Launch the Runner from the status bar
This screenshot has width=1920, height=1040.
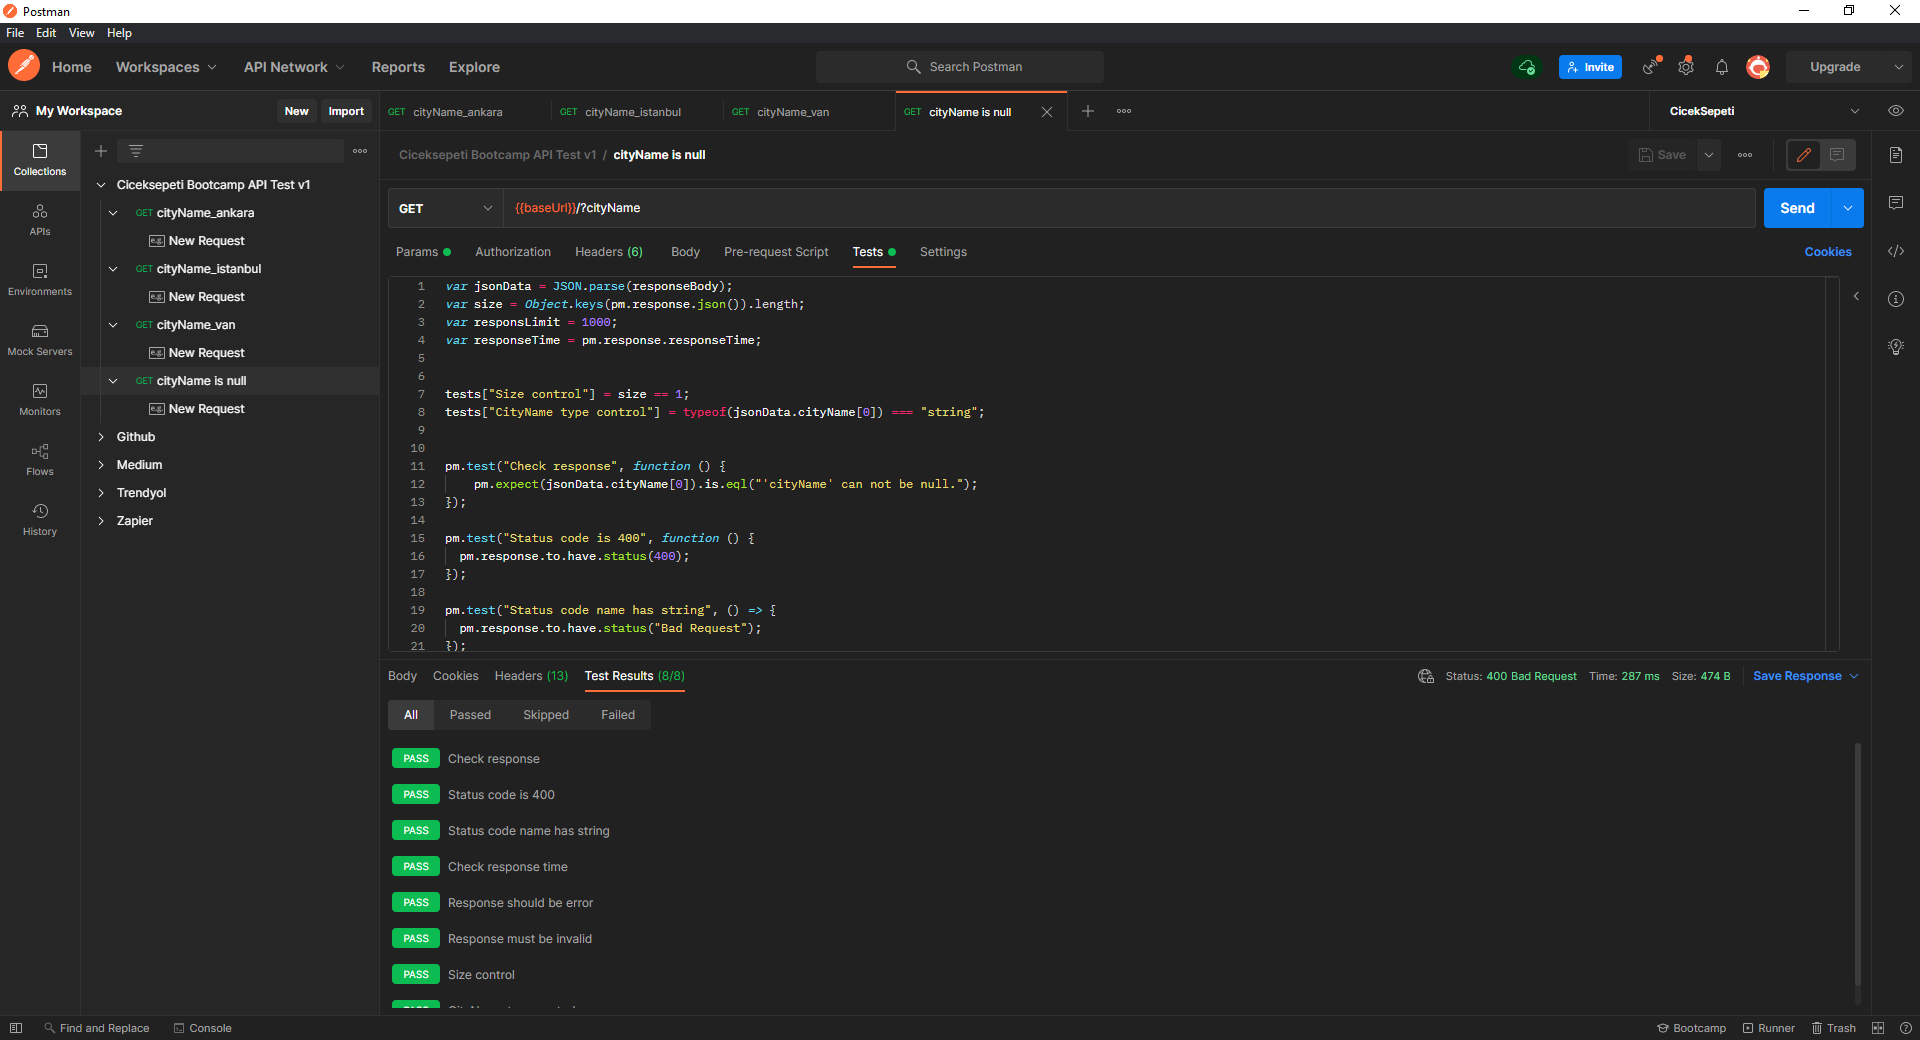(x=1768, y=1027)
